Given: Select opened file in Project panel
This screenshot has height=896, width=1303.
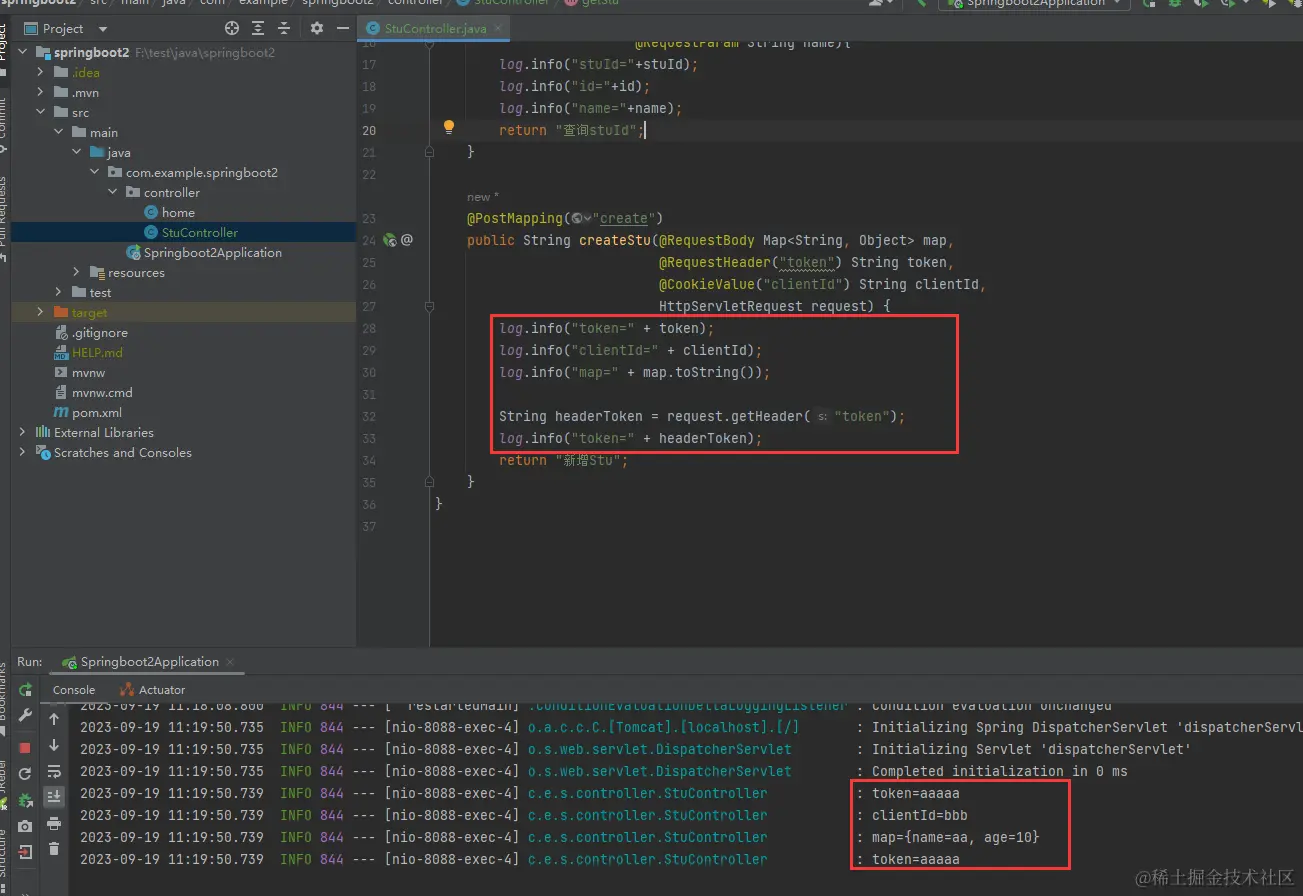Looking at the screenshot, I should tap(232, 28).
